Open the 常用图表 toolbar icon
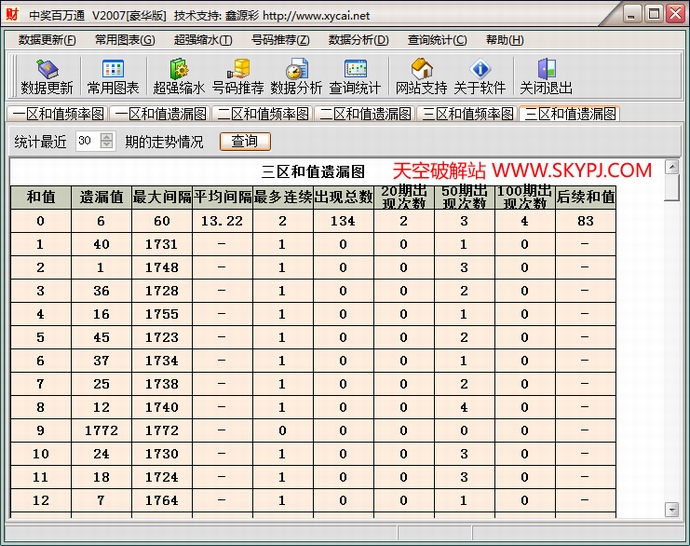This screenshot has height=546, width=690. click(x=113, y=76)
